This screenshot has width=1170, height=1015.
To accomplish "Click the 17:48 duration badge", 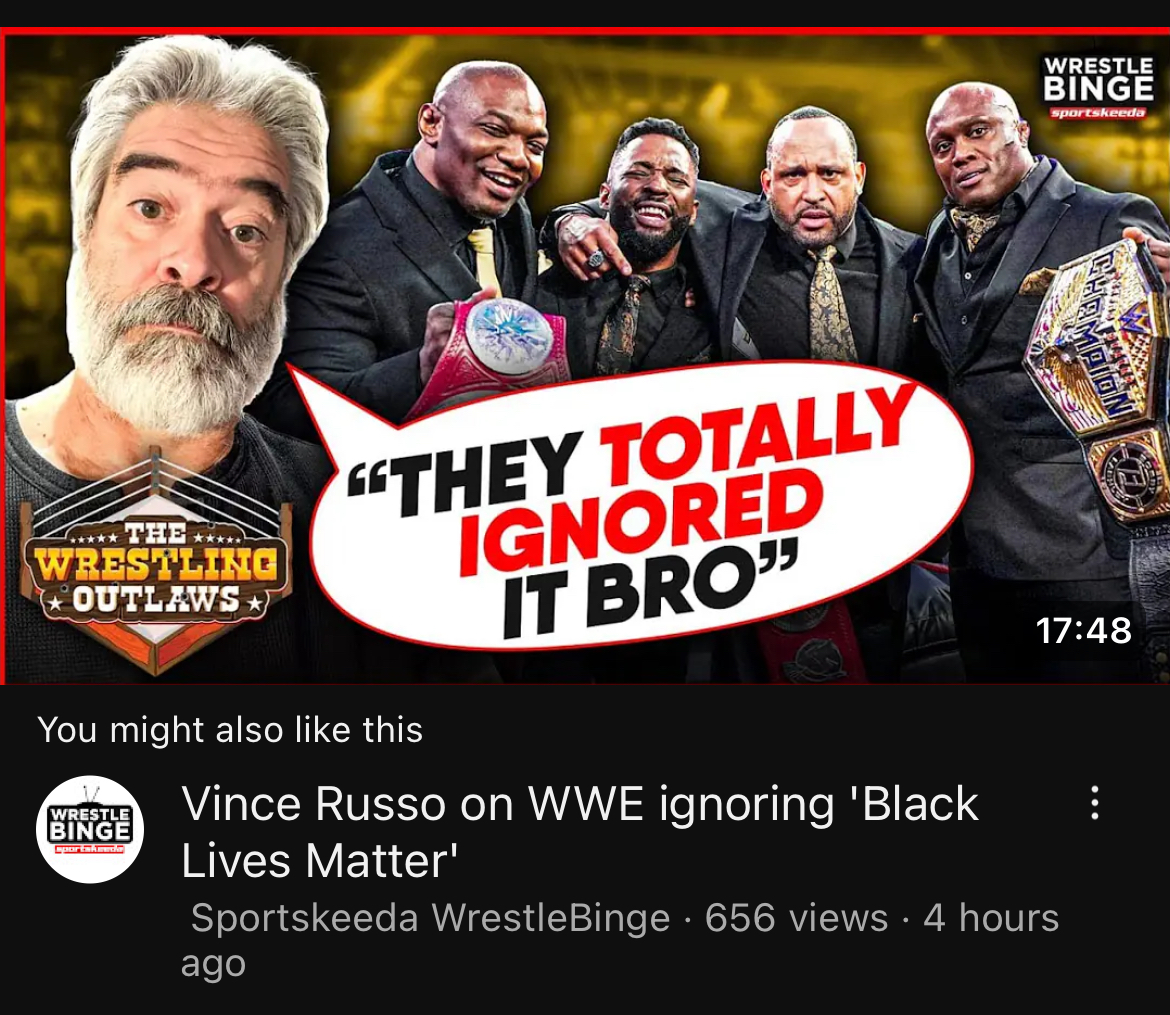I will point(1083,631).
